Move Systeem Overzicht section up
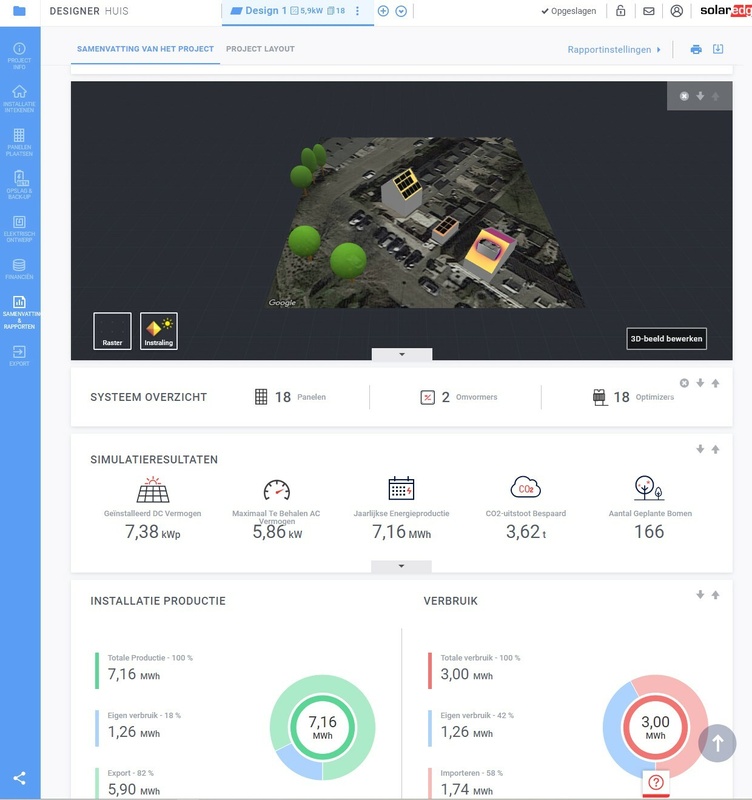This screenshot has width=752, height=800. point(715,383)
